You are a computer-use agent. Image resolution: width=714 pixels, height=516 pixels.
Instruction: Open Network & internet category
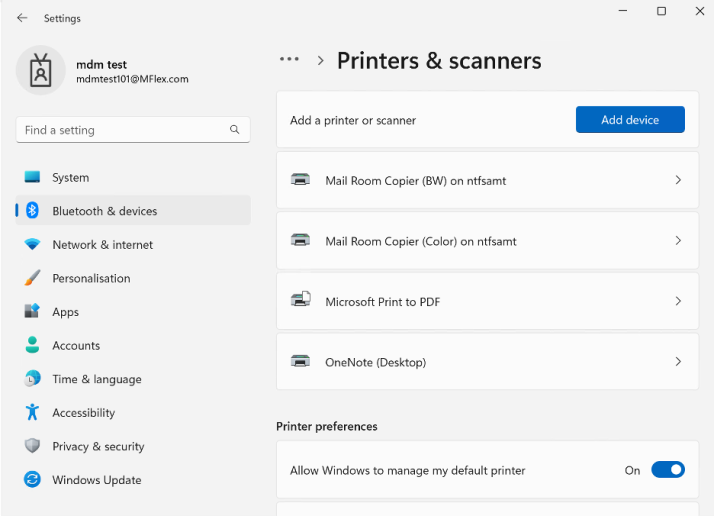click(133, 244)
